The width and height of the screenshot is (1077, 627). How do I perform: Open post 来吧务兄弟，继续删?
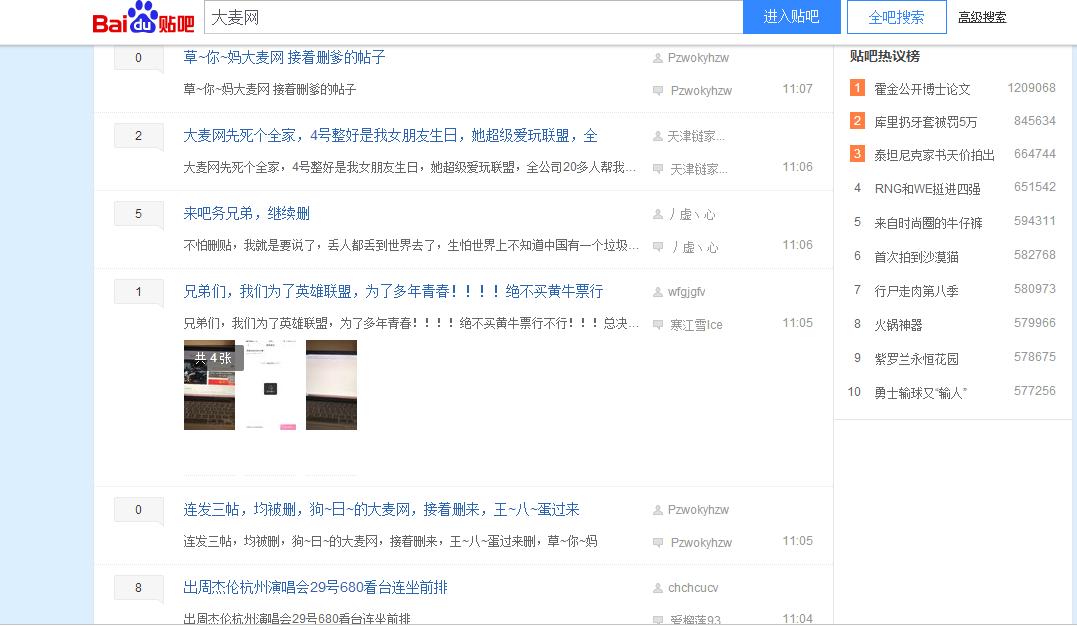coord(246,214)
